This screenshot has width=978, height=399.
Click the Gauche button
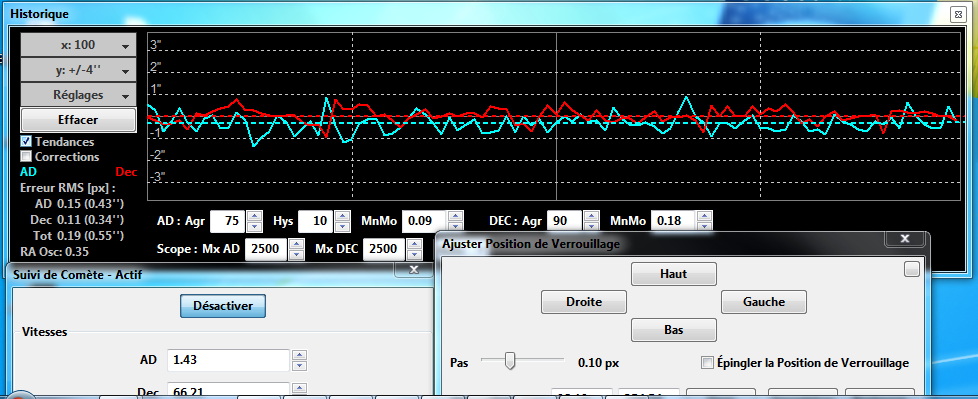coord(764,302)
